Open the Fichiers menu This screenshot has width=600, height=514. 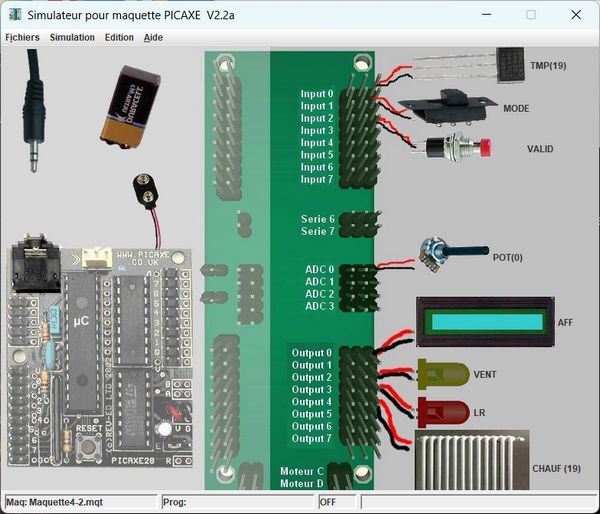point(22,37)
